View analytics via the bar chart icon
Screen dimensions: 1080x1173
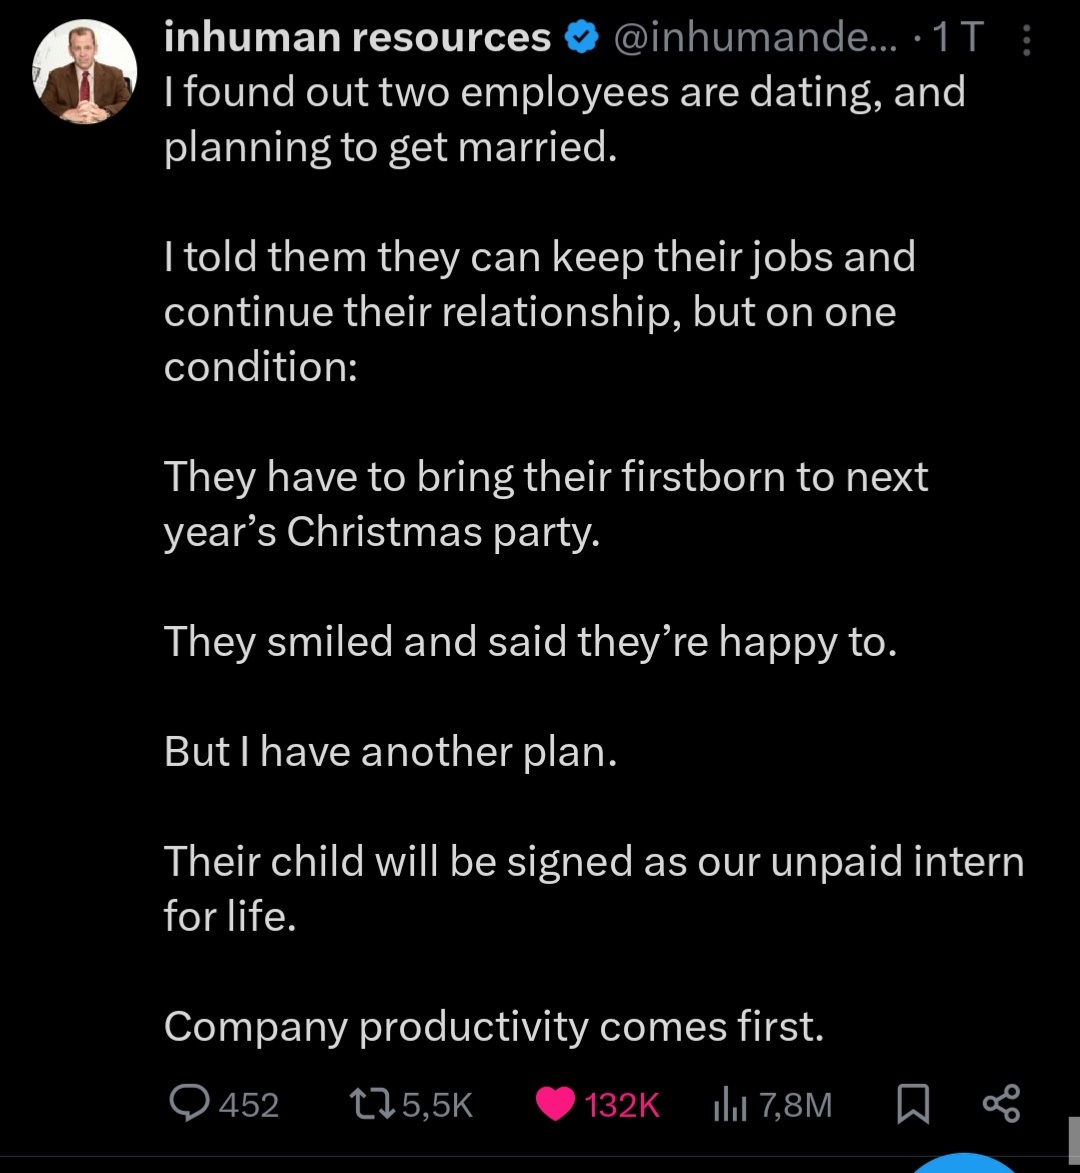click(731, 1103)
